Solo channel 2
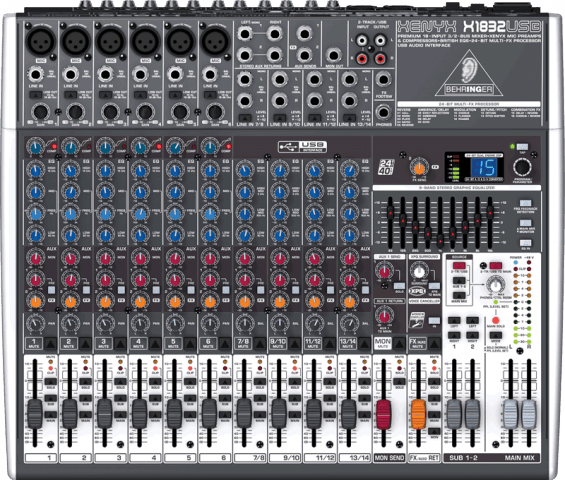565x480 pixels. [x=85, y=382]
